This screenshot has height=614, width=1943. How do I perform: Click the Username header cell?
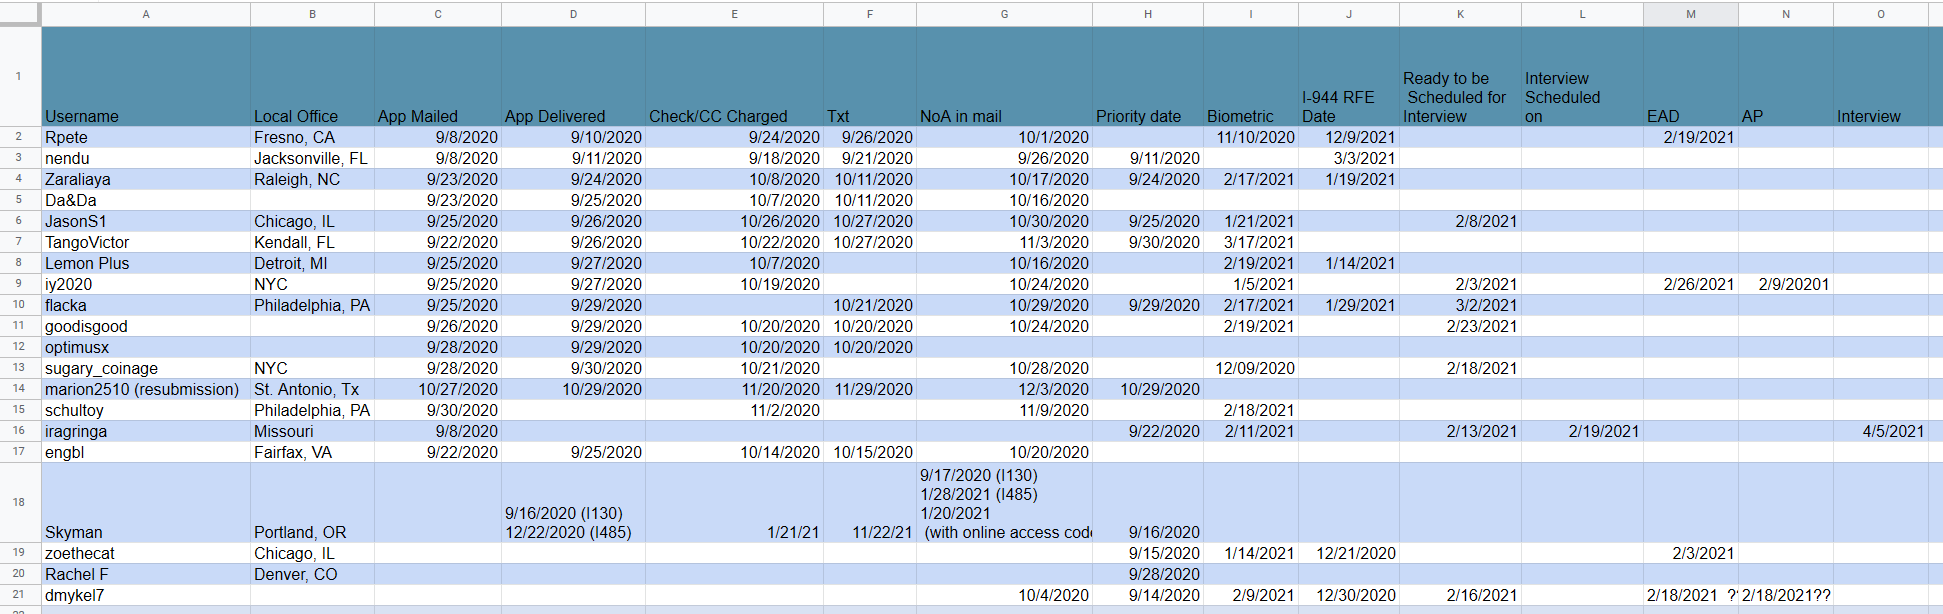pyautogui.click(x=146, y=77)
